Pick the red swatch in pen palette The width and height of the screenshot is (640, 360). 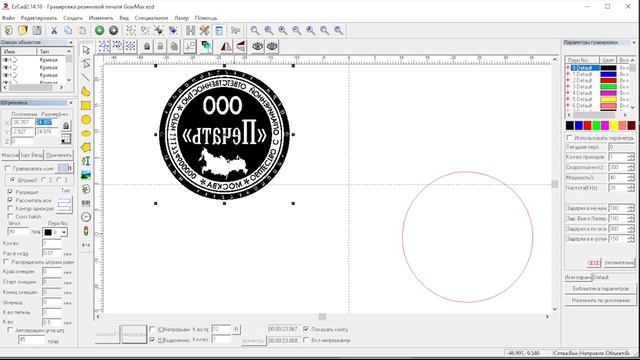tap(587, 125)
